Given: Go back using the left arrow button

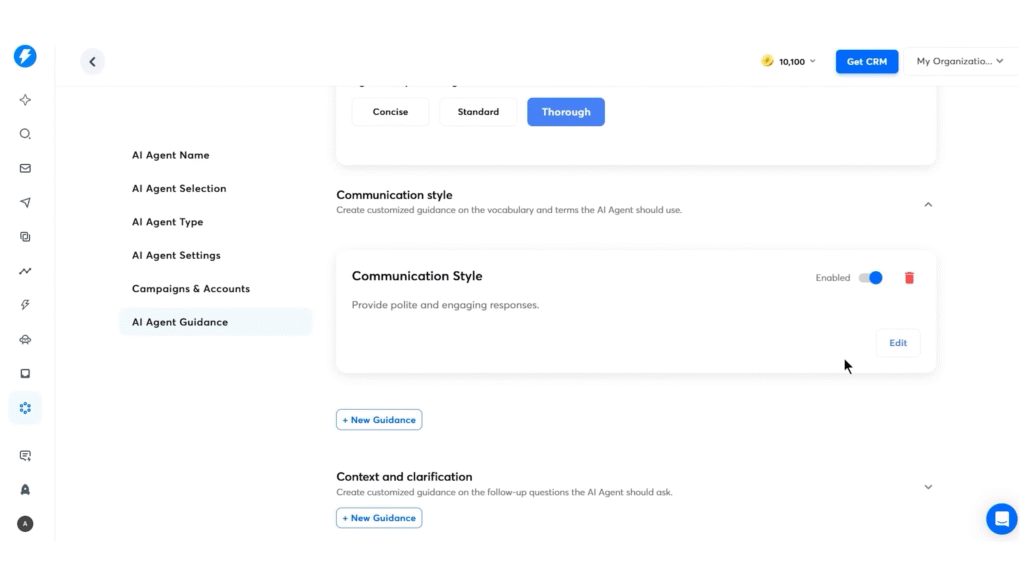Looking at the screenshot, I should click(x=92, y=62).
